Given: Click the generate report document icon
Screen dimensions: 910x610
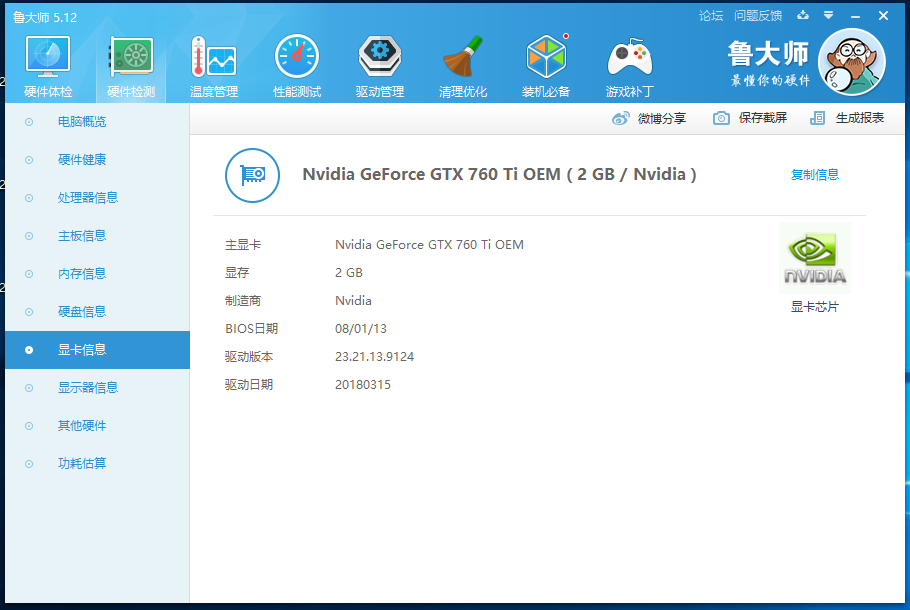Looking at the screenshot, I should [x=817, y=118].
